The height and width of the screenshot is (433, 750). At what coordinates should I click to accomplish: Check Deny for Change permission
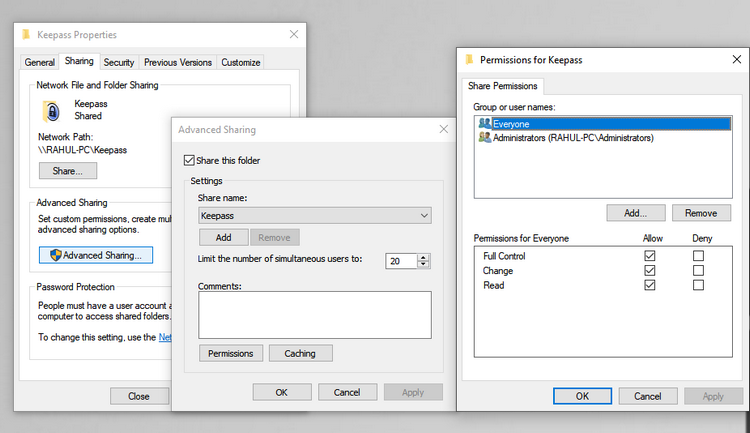[x=698, y=270]
